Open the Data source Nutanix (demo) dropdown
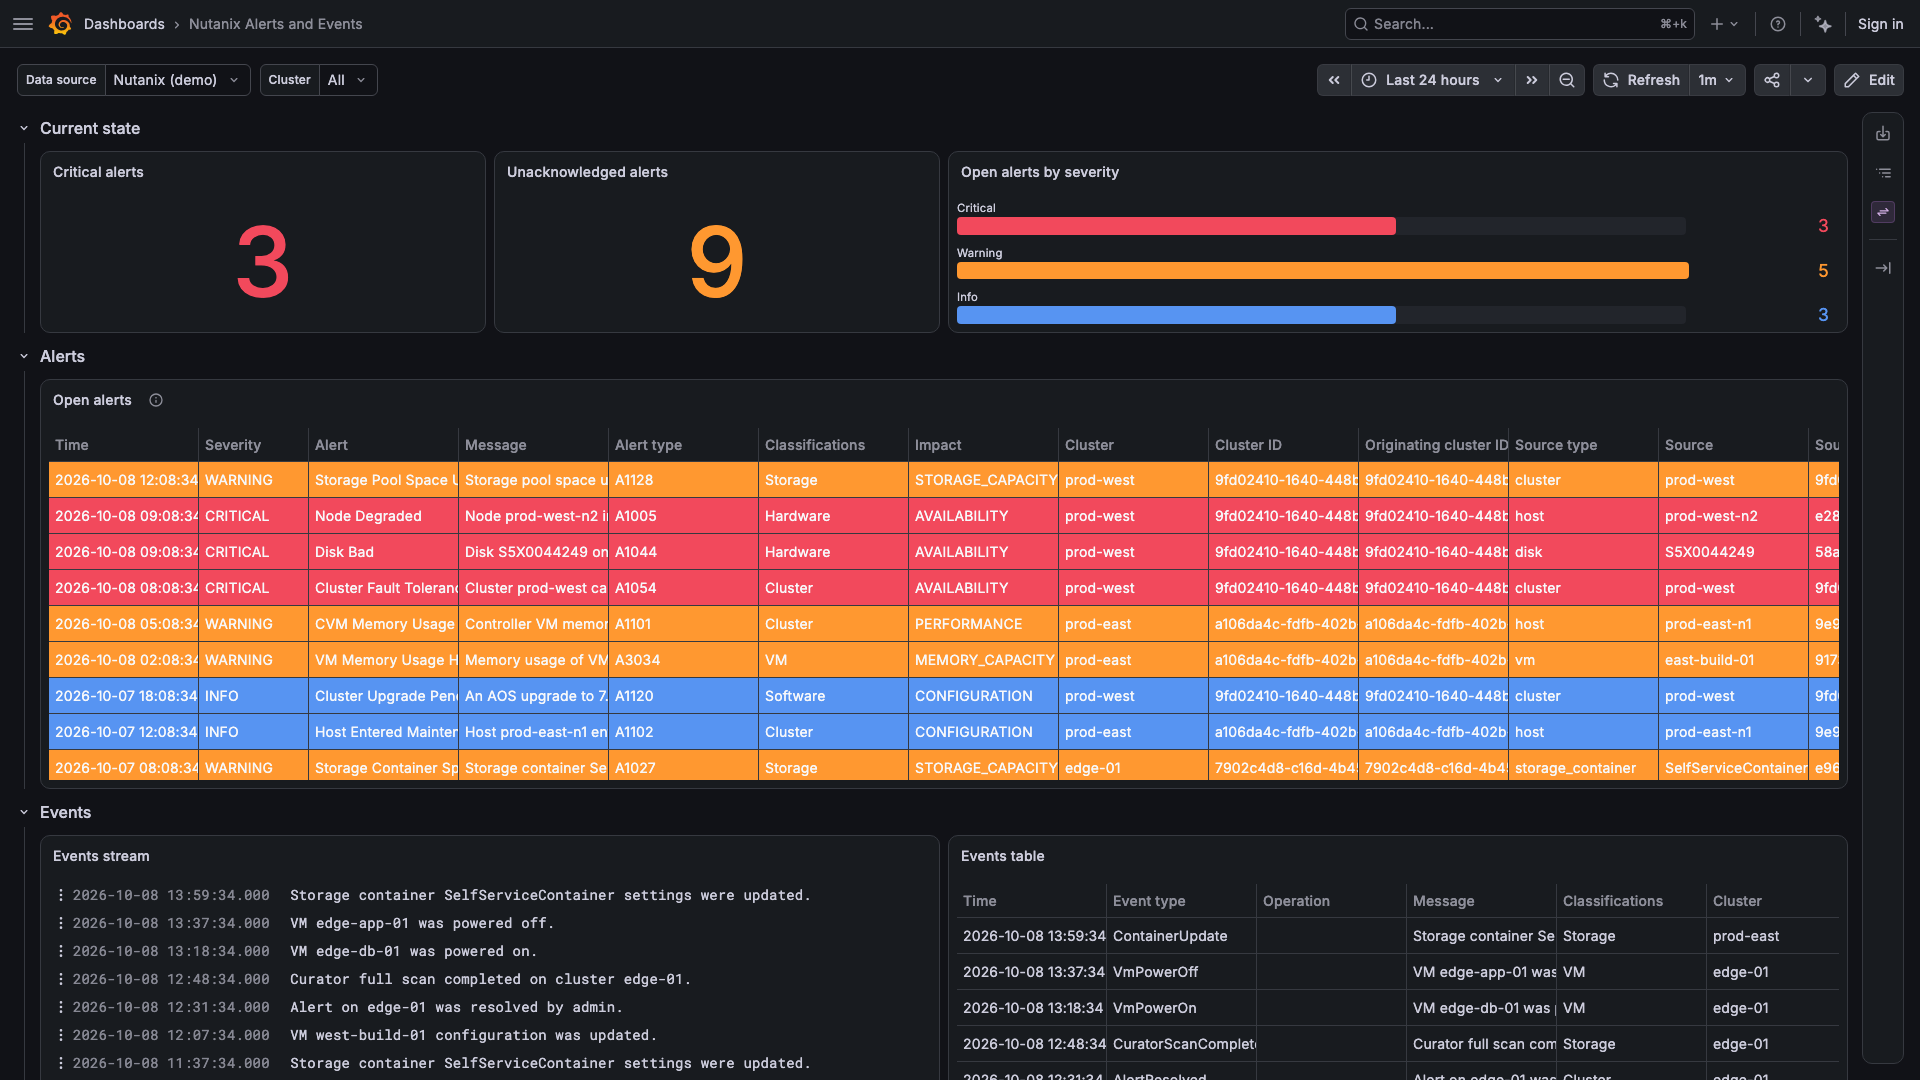The height and width of the screenshot is (1080, 1920). click(177, 80)
